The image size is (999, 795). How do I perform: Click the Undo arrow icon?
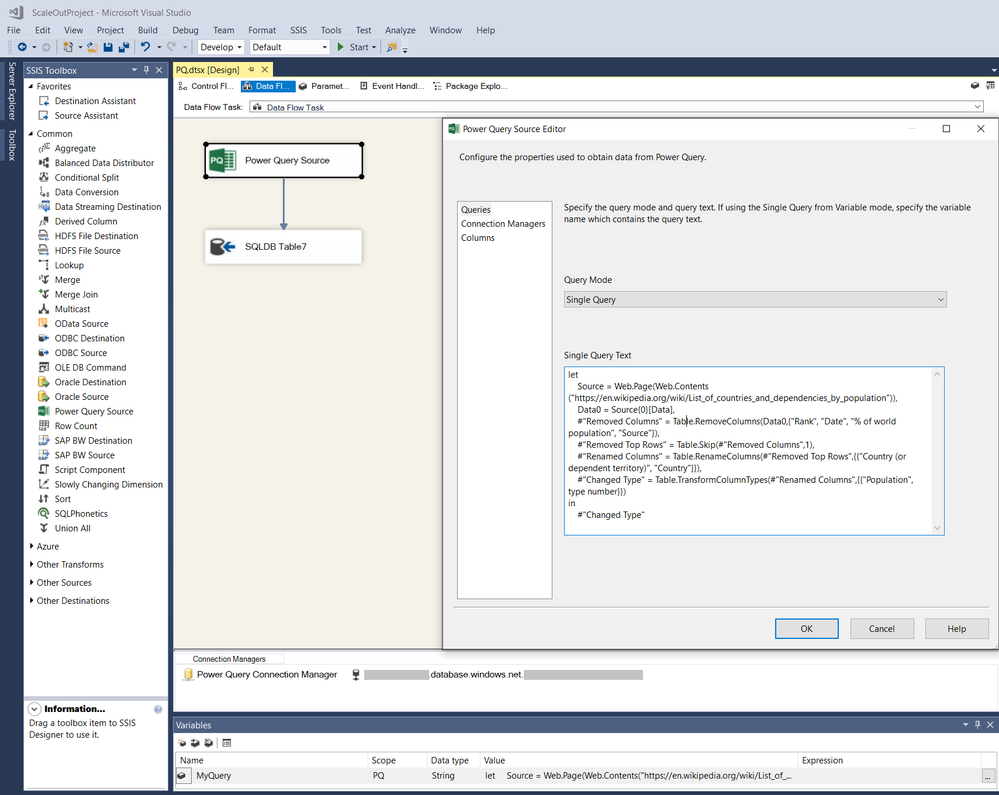(145, 47)
